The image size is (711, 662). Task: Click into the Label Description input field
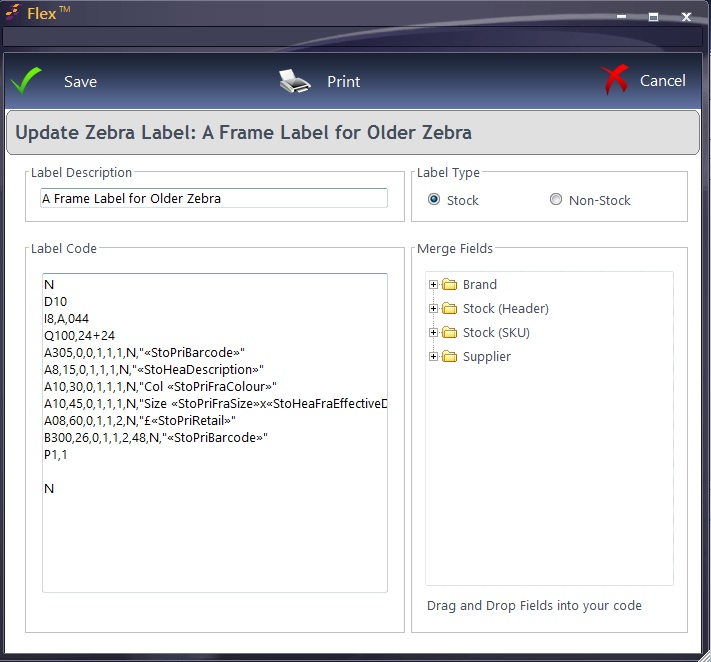point(214,198)
